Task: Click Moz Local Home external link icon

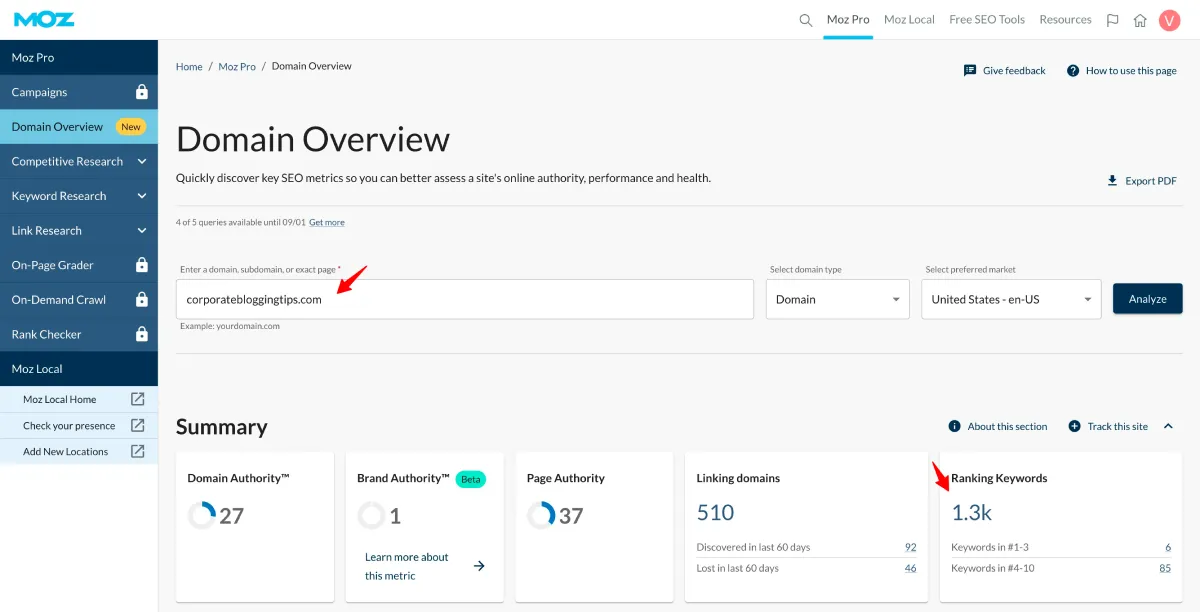Action: coord(138,399)
